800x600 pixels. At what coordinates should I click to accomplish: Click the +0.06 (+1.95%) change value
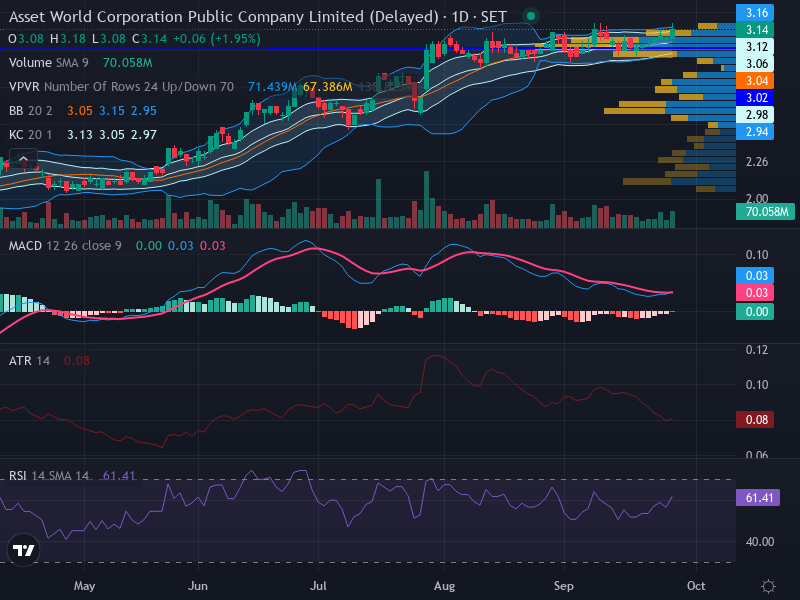tap(217, 39)
